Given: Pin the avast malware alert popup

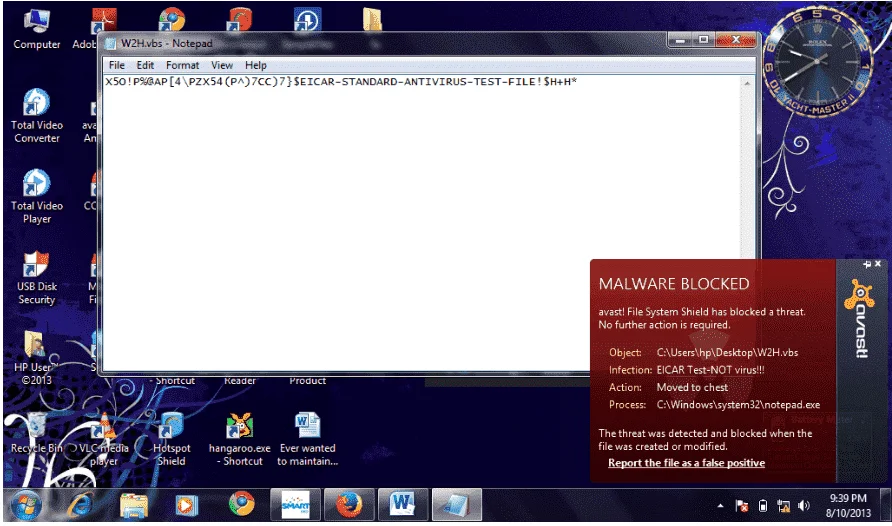Looking at the screenshot, I should pyautogui.click(x=866, y=264).
